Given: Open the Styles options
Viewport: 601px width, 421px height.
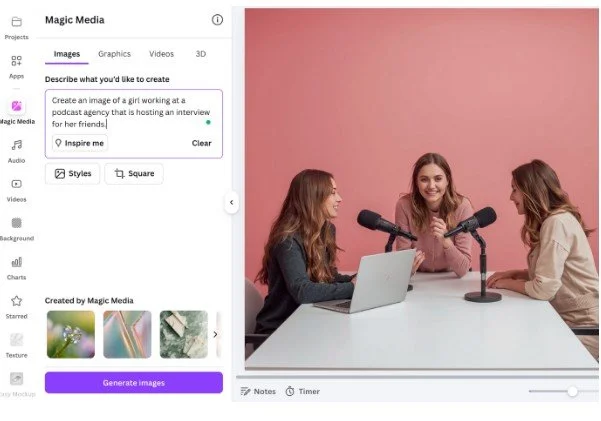Looking at the screenshot, I should click(72, 174).
